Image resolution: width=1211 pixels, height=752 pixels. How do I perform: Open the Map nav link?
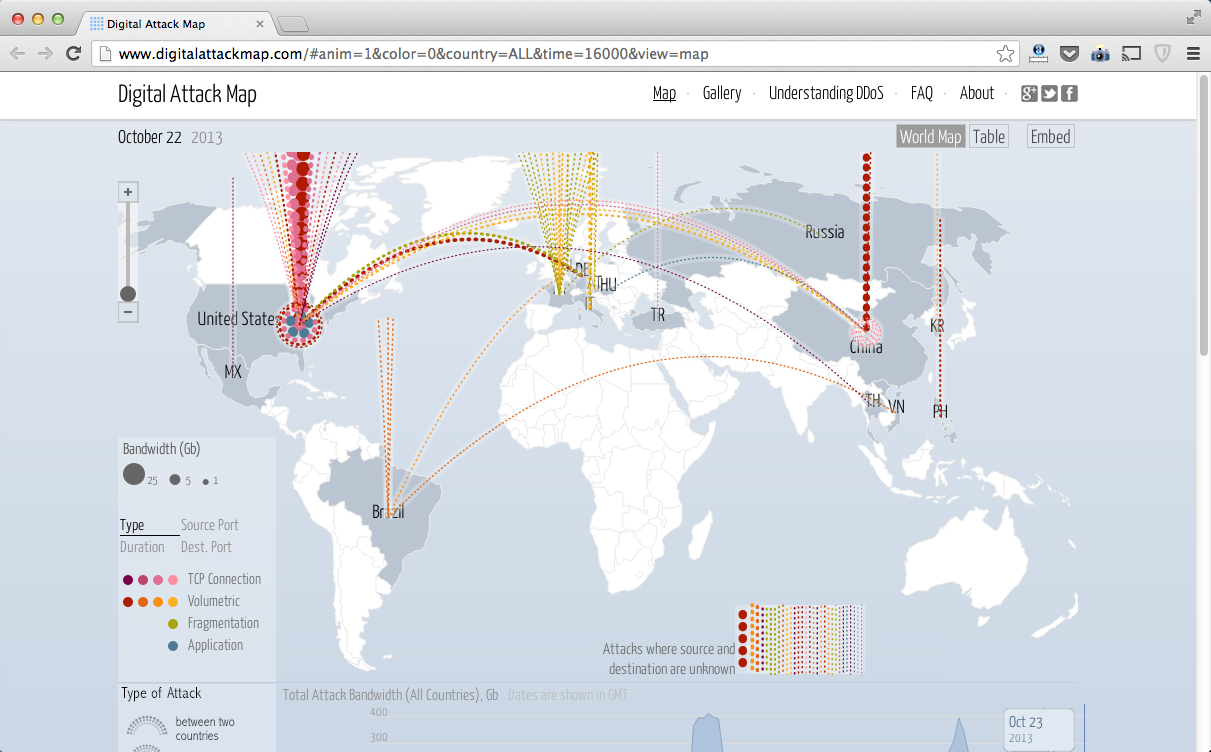click(x=664, y=93)
